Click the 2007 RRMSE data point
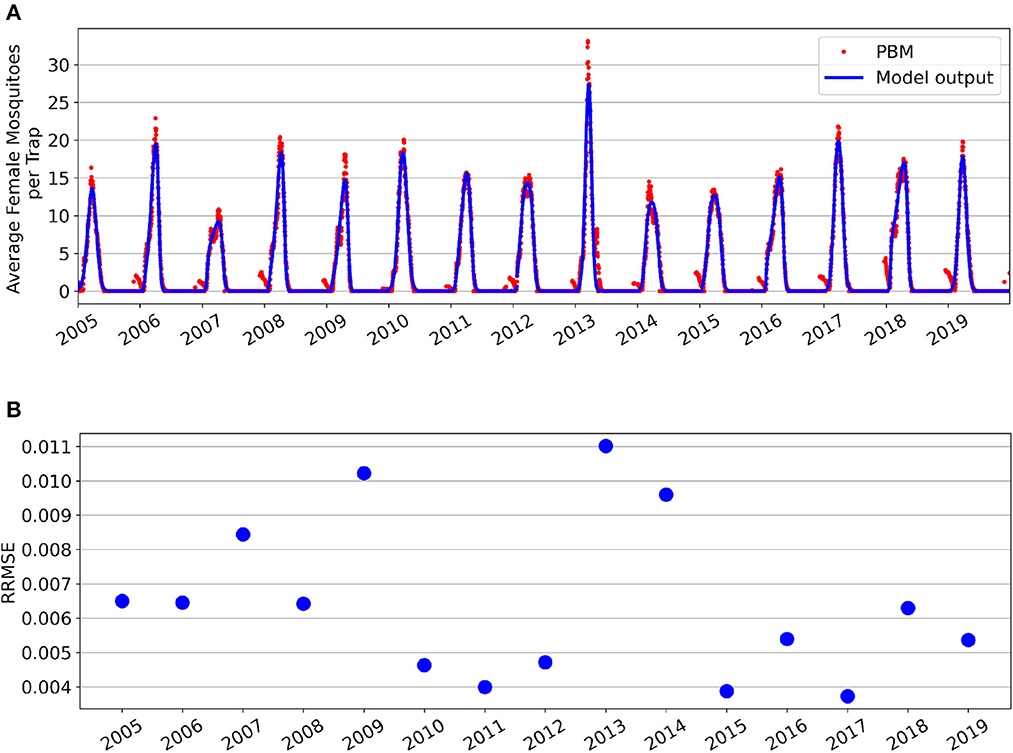 [x=243, y=535]
